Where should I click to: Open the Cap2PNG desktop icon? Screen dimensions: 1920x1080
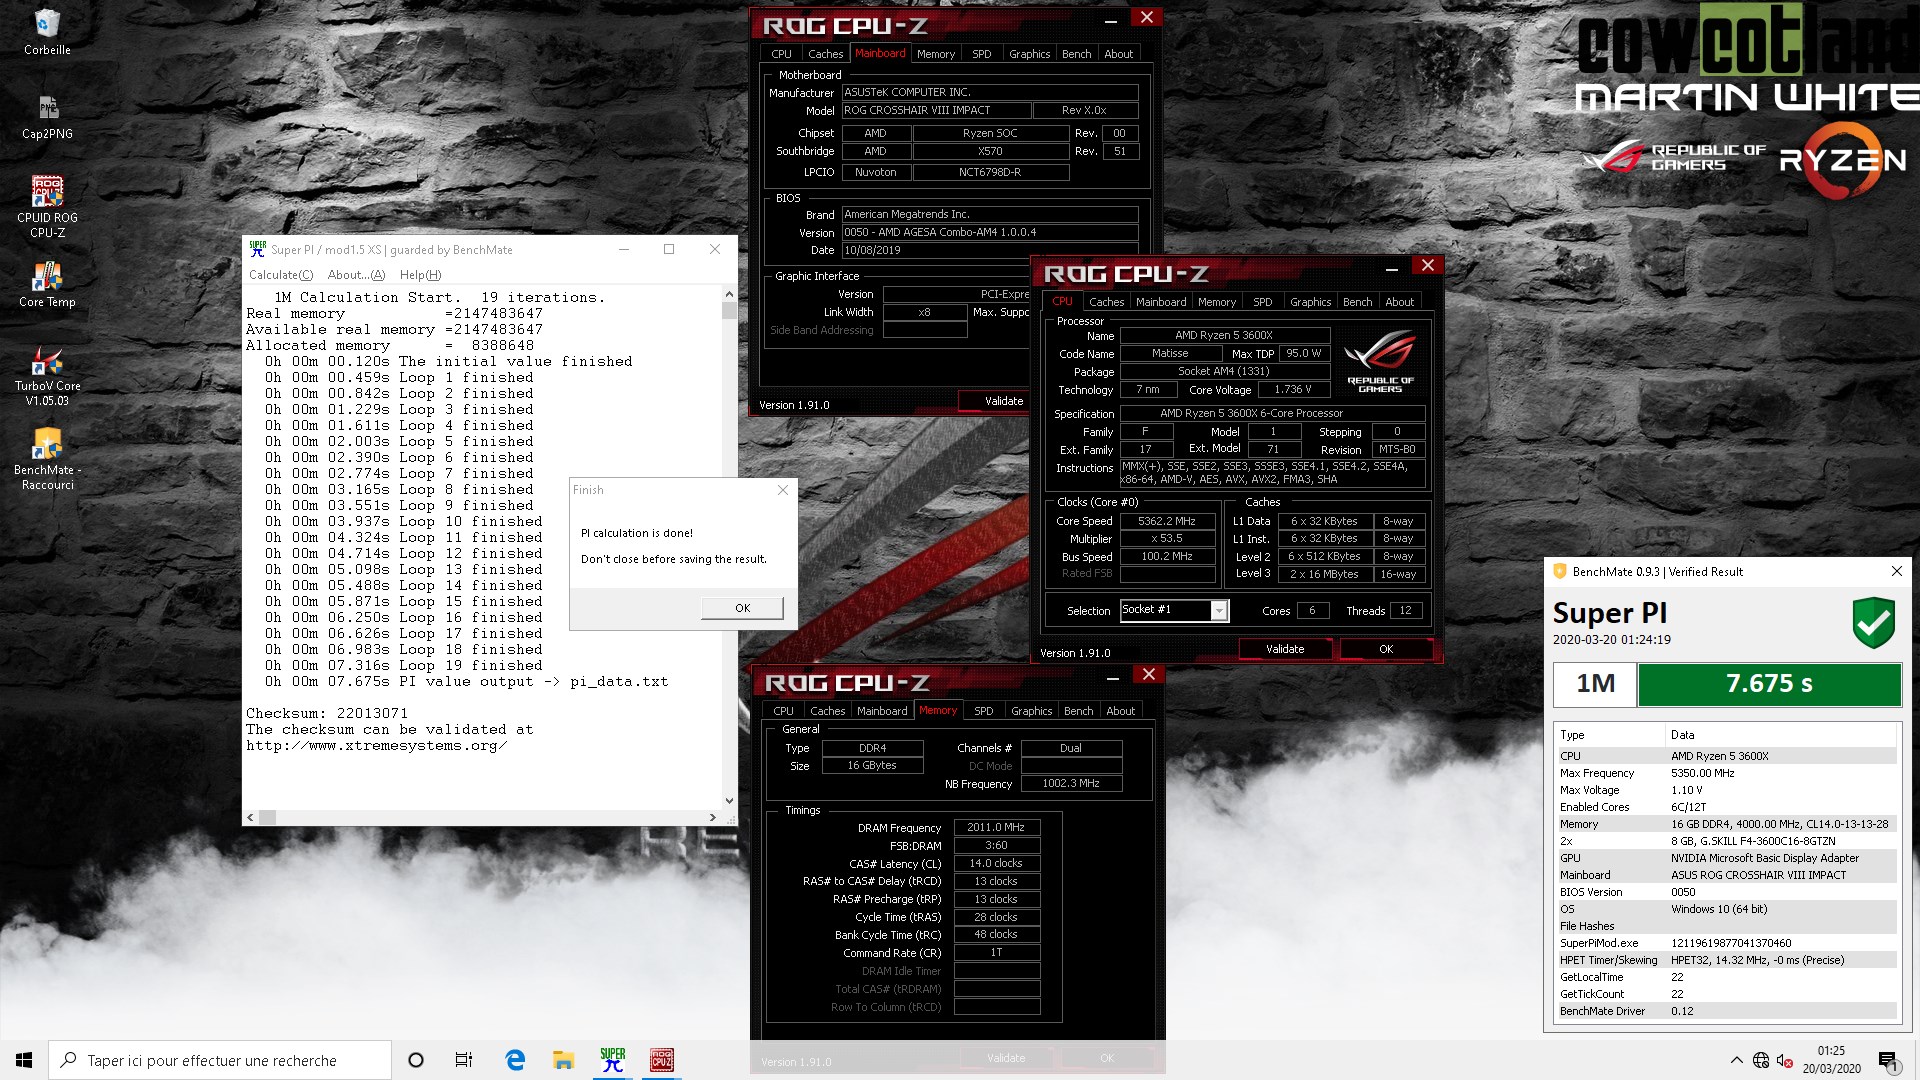47,116
